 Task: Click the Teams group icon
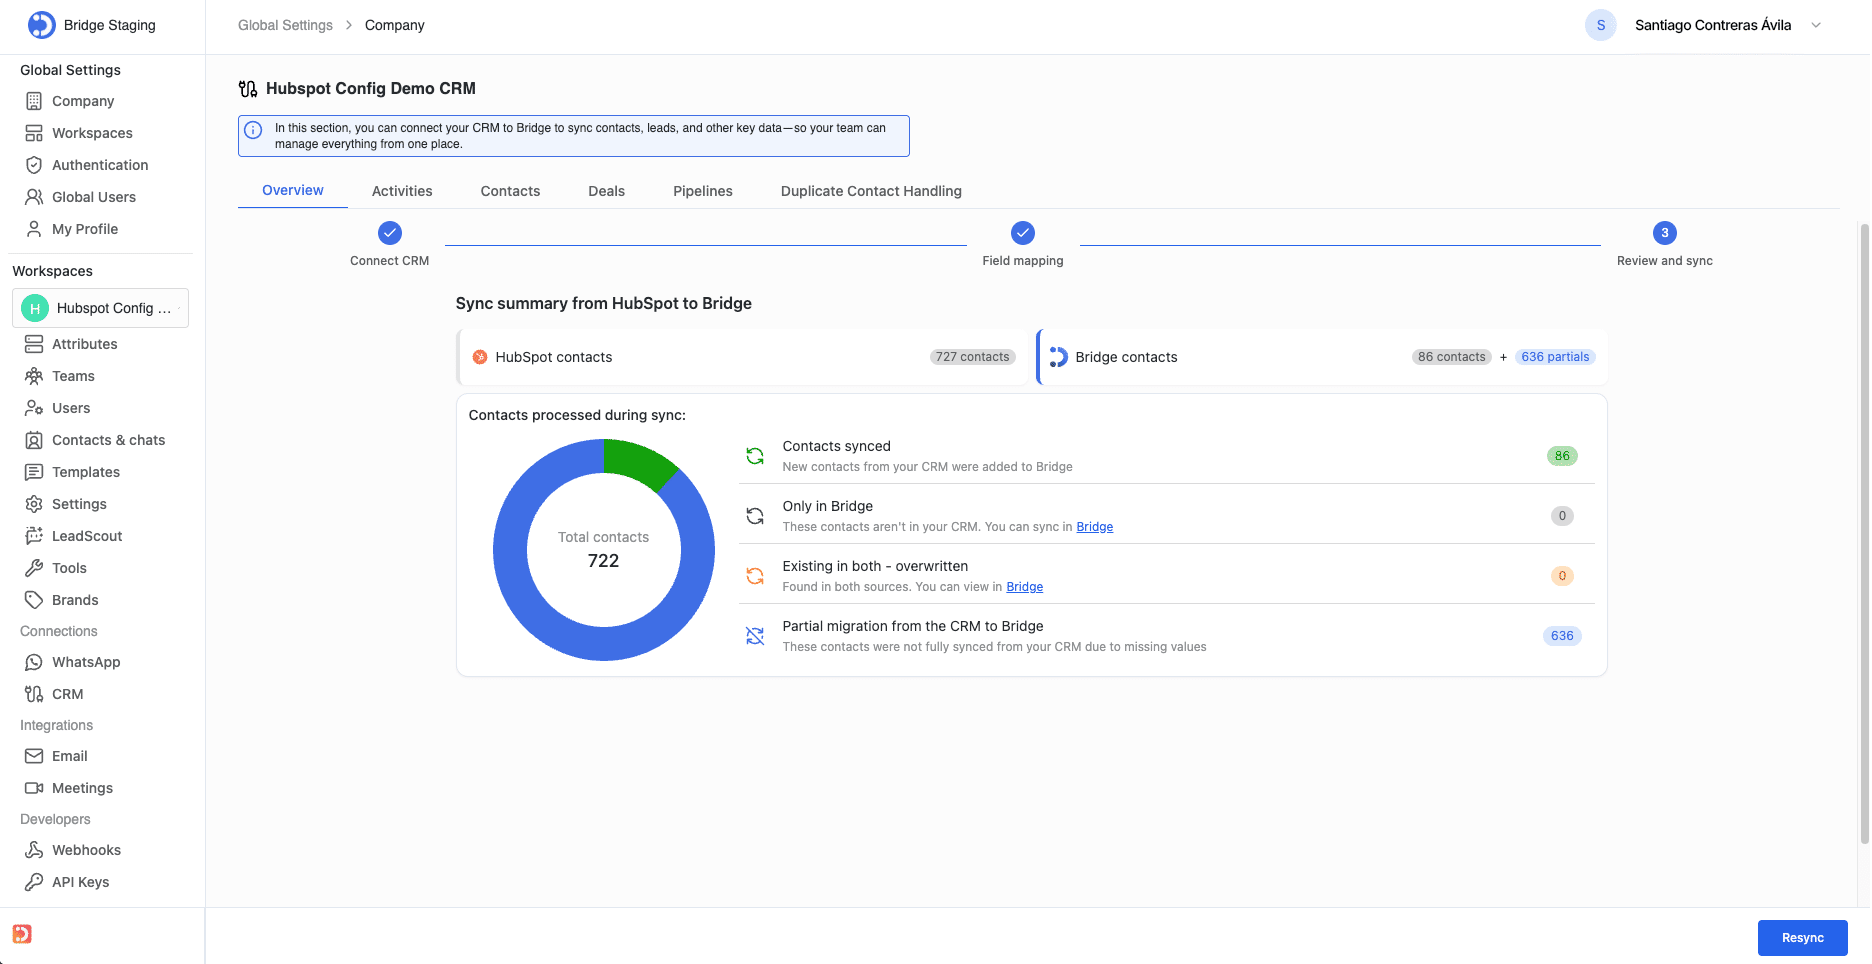[34, 376]
